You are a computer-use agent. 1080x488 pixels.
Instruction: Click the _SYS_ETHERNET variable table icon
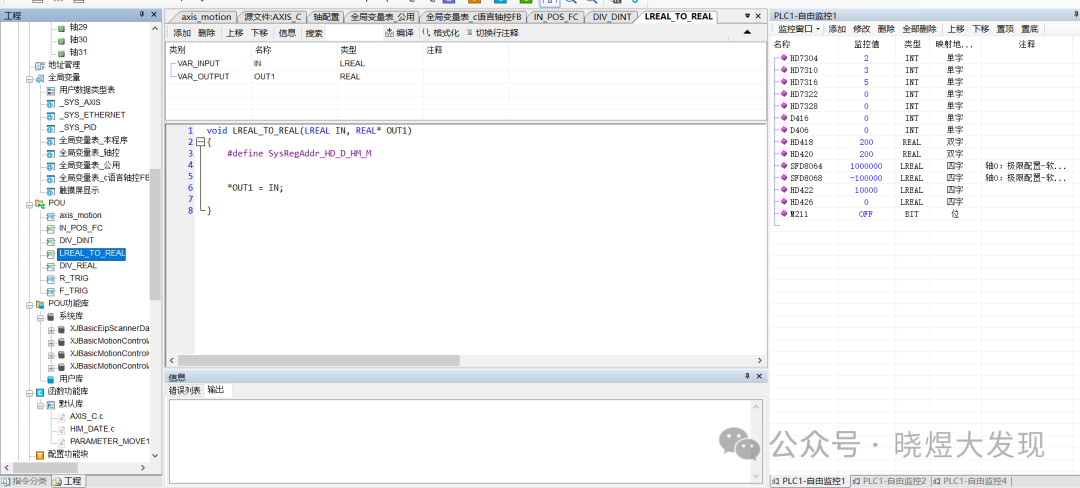point(50,115)
